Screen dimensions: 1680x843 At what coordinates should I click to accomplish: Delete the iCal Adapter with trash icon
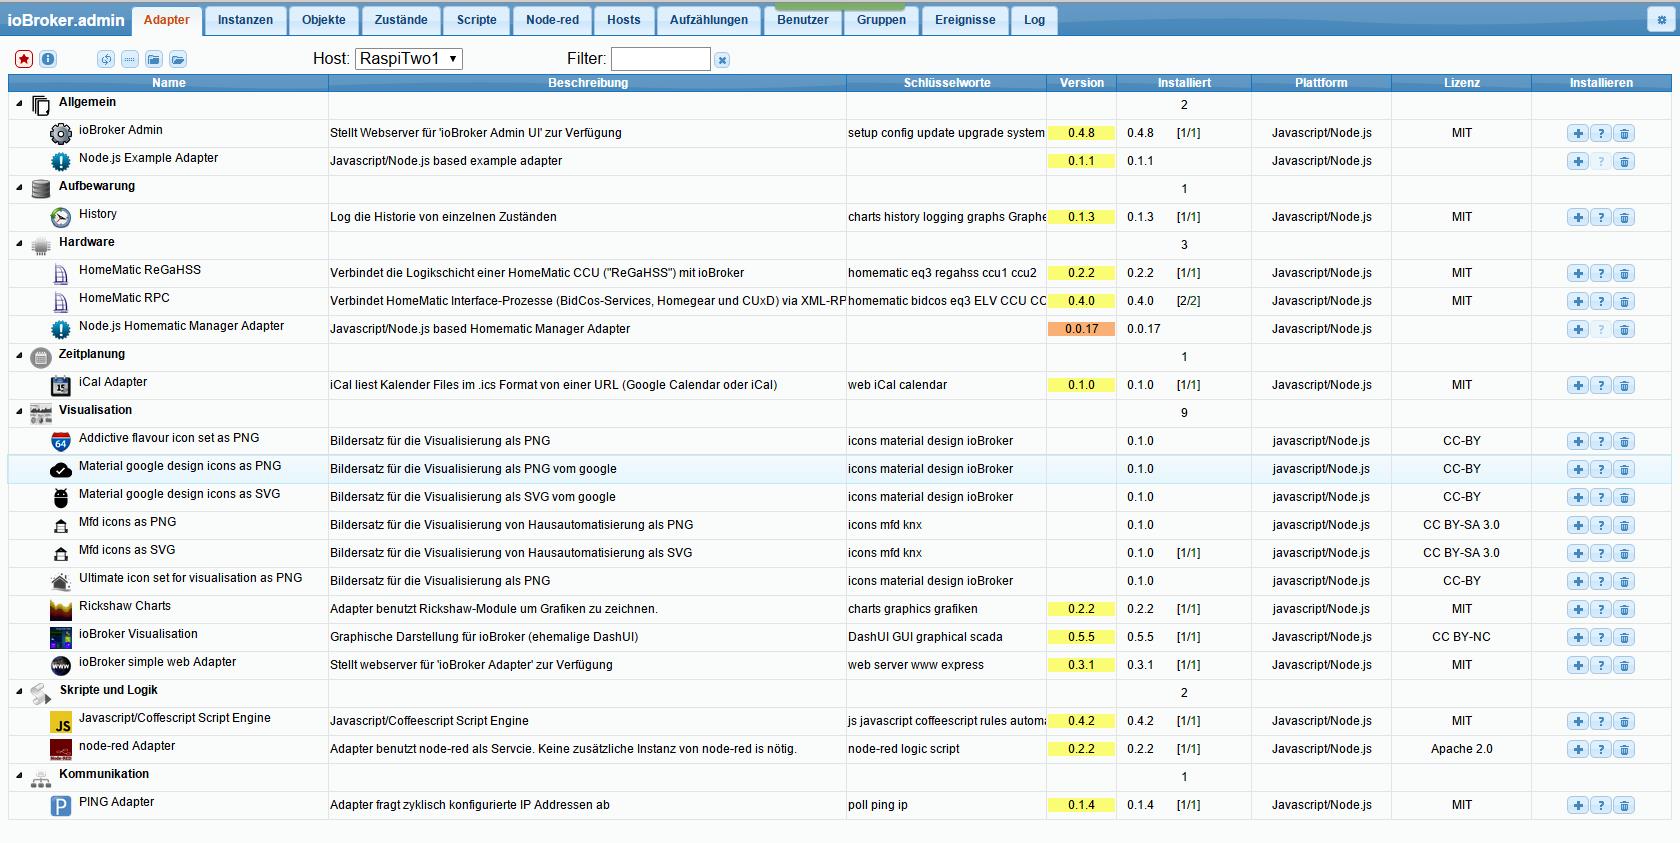tap(1624, 385)
